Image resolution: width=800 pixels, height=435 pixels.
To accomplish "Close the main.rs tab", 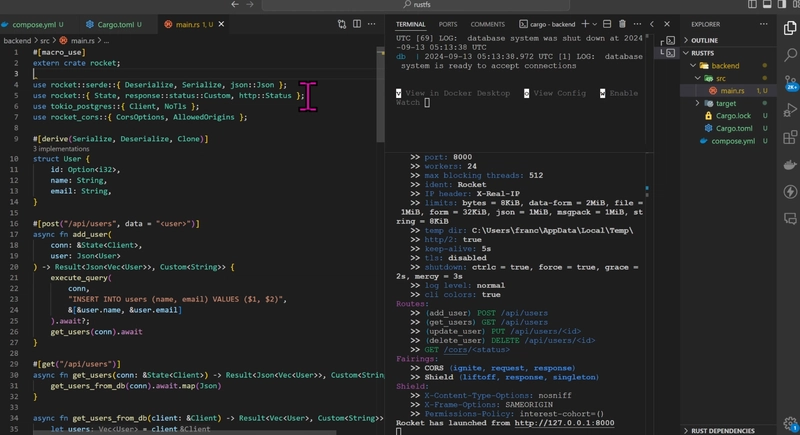I will pyautogui.click(x=221, y=24).
